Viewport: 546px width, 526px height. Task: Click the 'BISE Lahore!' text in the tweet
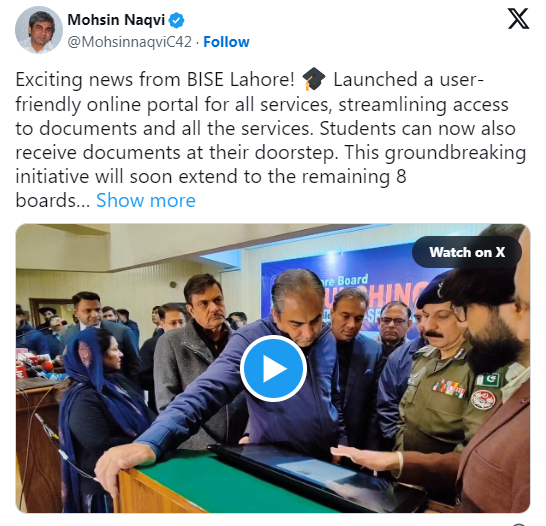[x=241, y=80]
